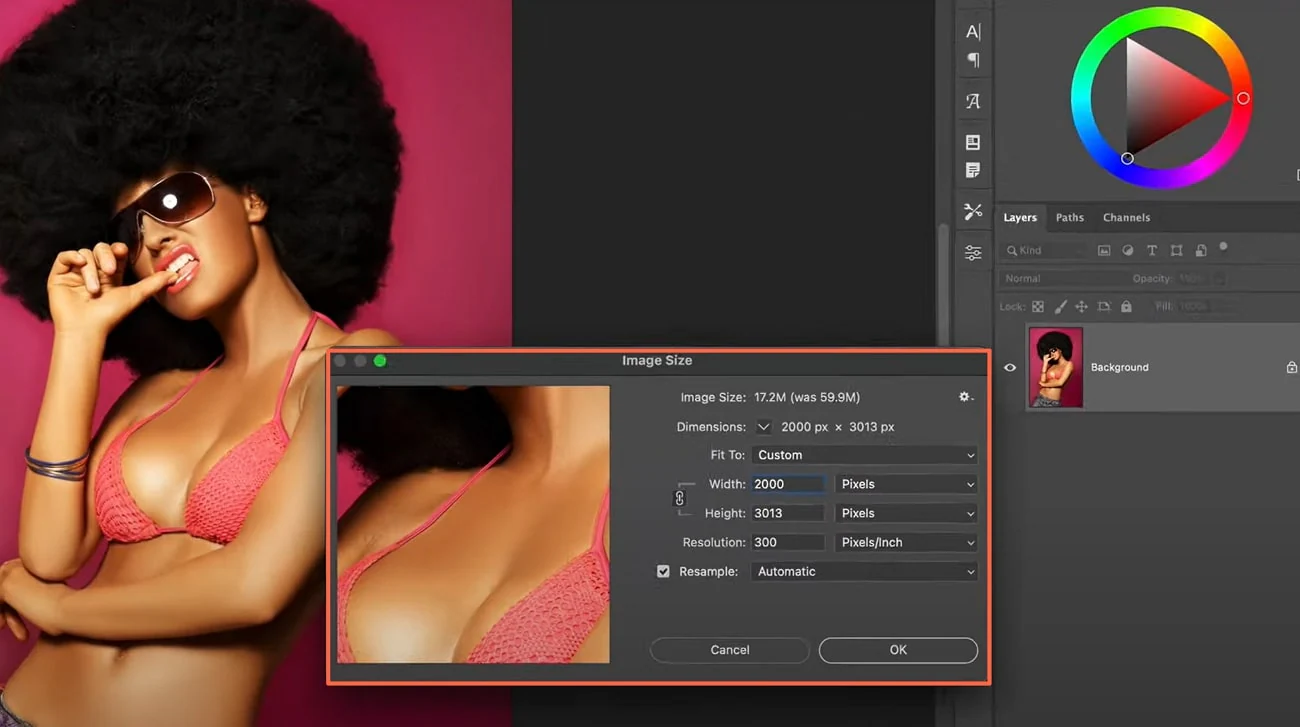The height and width of the screenshot is (727, 1300).
Task: Click the Resolution input field
Action: (x=788, y=542)
